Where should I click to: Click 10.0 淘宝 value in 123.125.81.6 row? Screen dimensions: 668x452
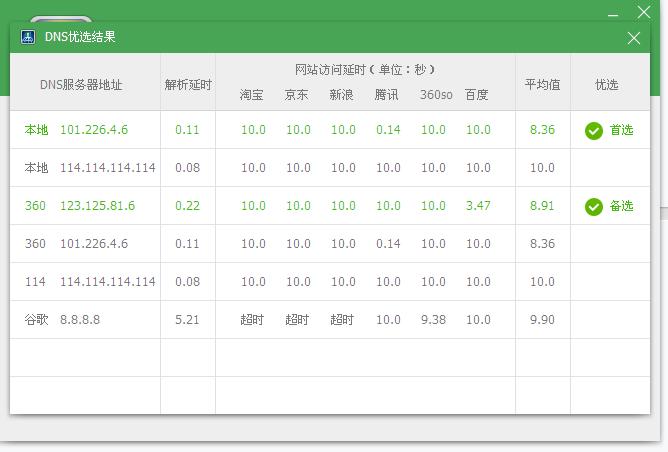(x=253, y=205)
